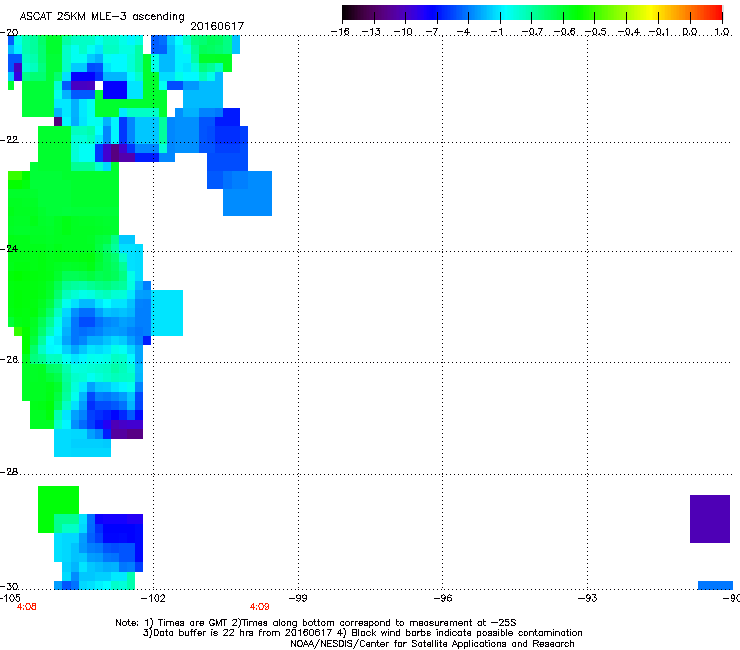Click the red "4:09" time stamp
Viewport: 740px width, 650px height.
click(260, 607)
